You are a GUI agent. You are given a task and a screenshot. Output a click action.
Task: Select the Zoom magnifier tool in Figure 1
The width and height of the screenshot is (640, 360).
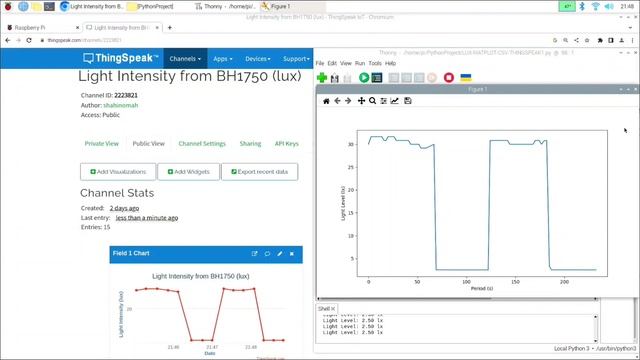point(372,101)
